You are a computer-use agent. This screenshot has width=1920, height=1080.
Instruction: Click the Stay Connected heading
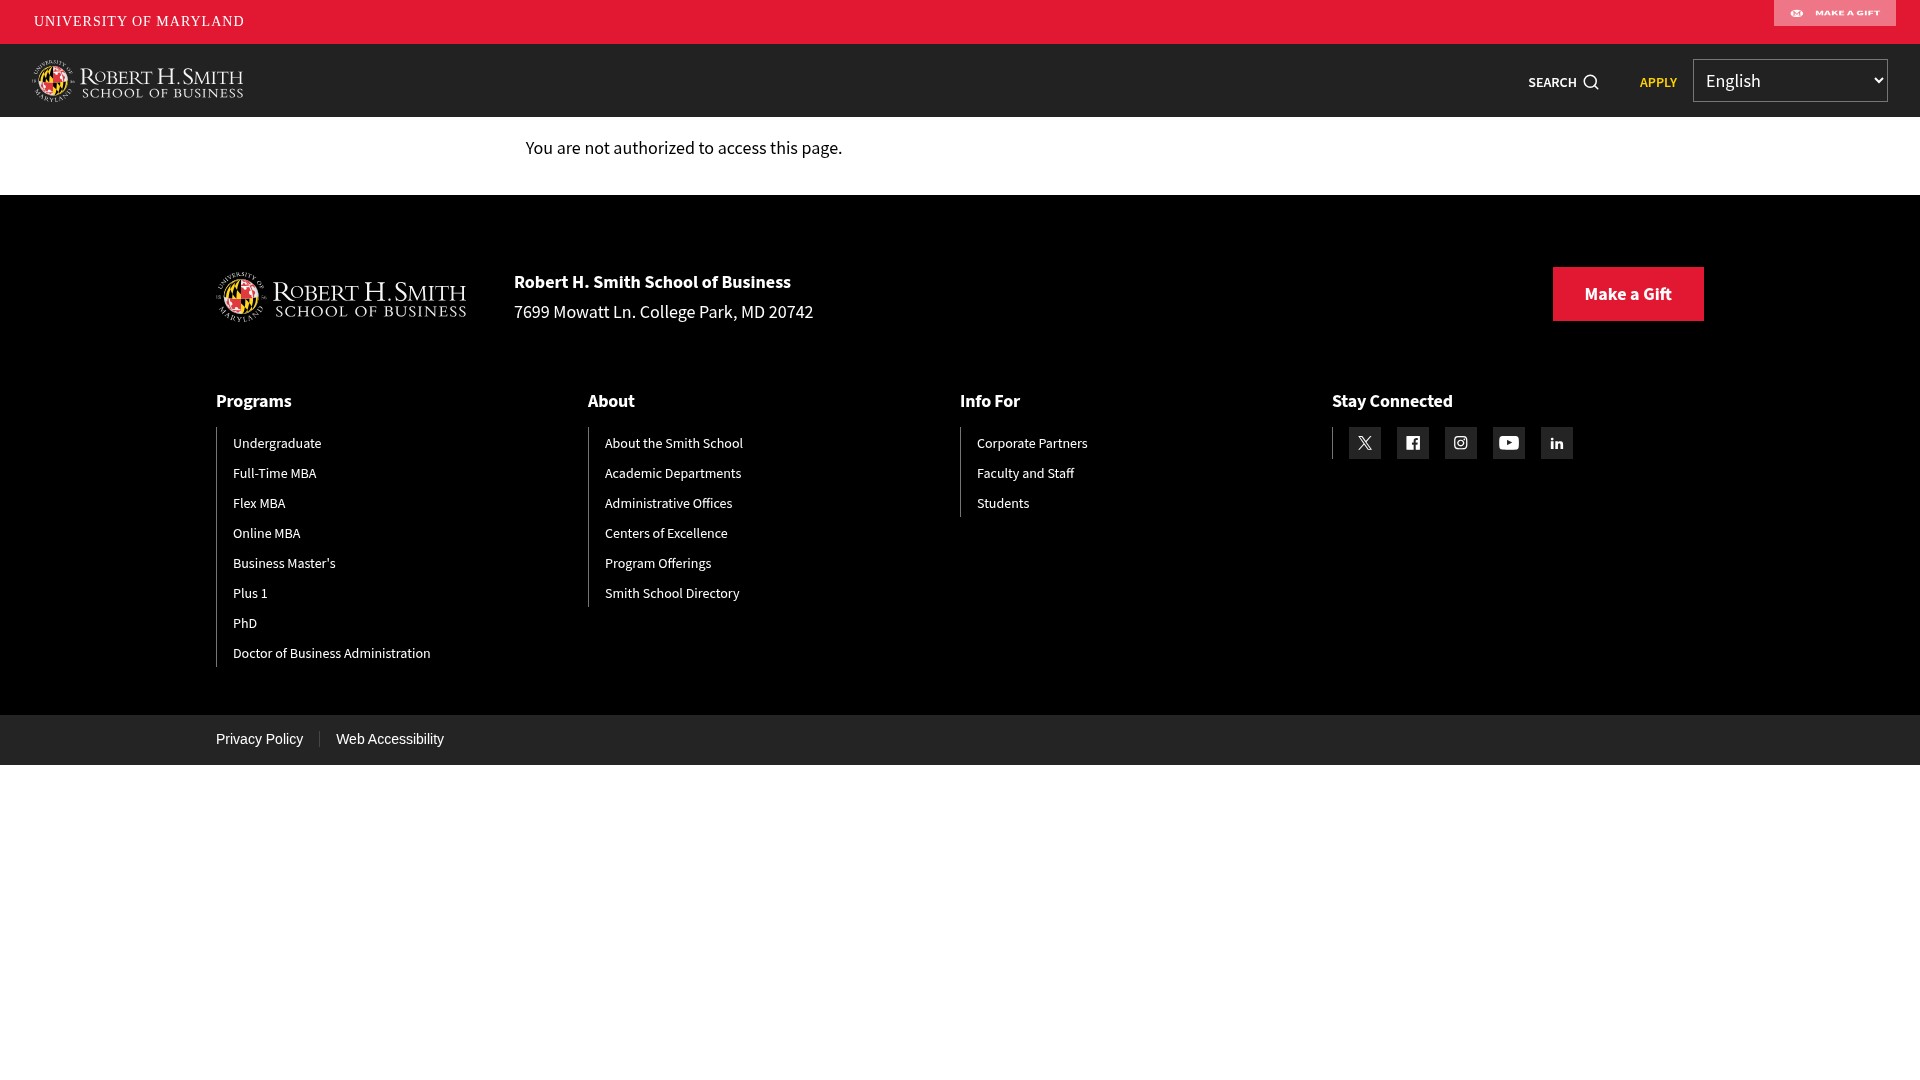(x=1392, y=401)
